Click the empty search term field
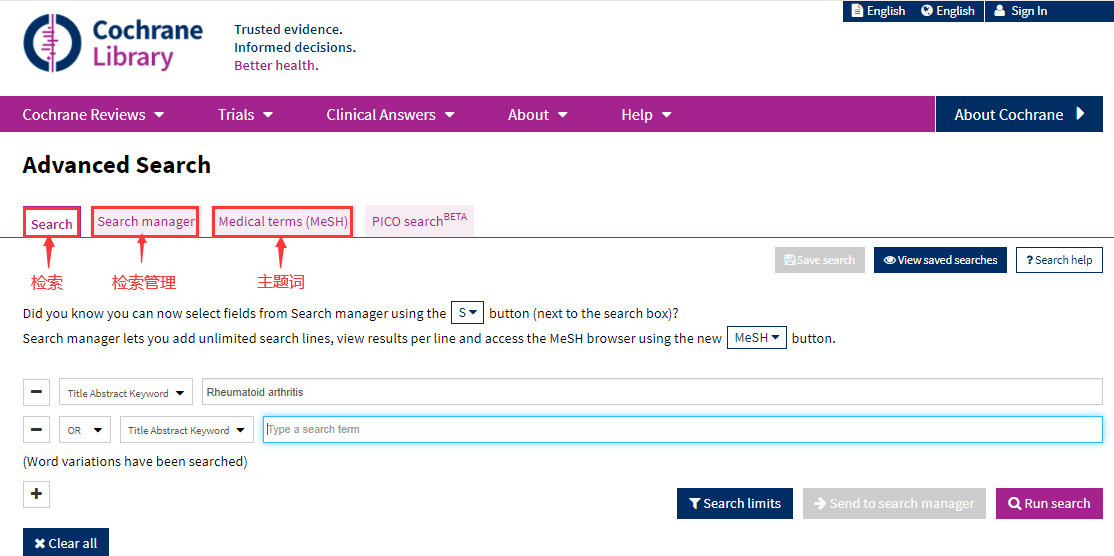1114x556 pixels. (682, 430)
